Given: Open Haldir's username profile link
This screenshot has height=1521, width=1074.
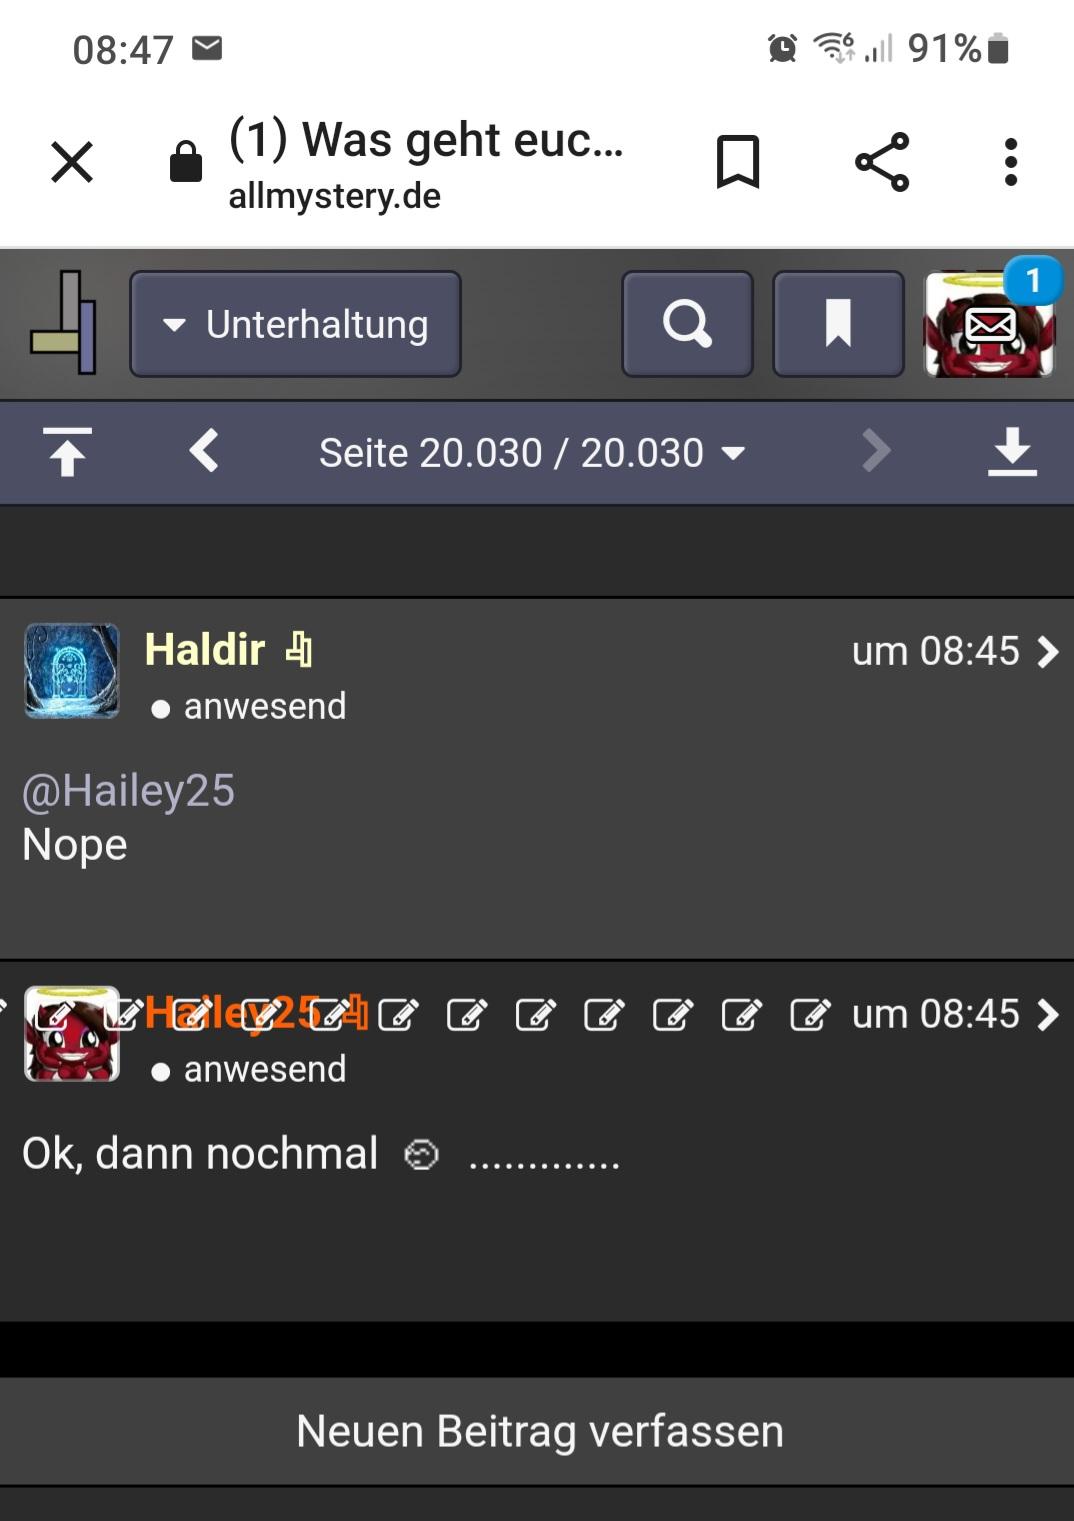Looking at the screenshot, I should point(205,650).
